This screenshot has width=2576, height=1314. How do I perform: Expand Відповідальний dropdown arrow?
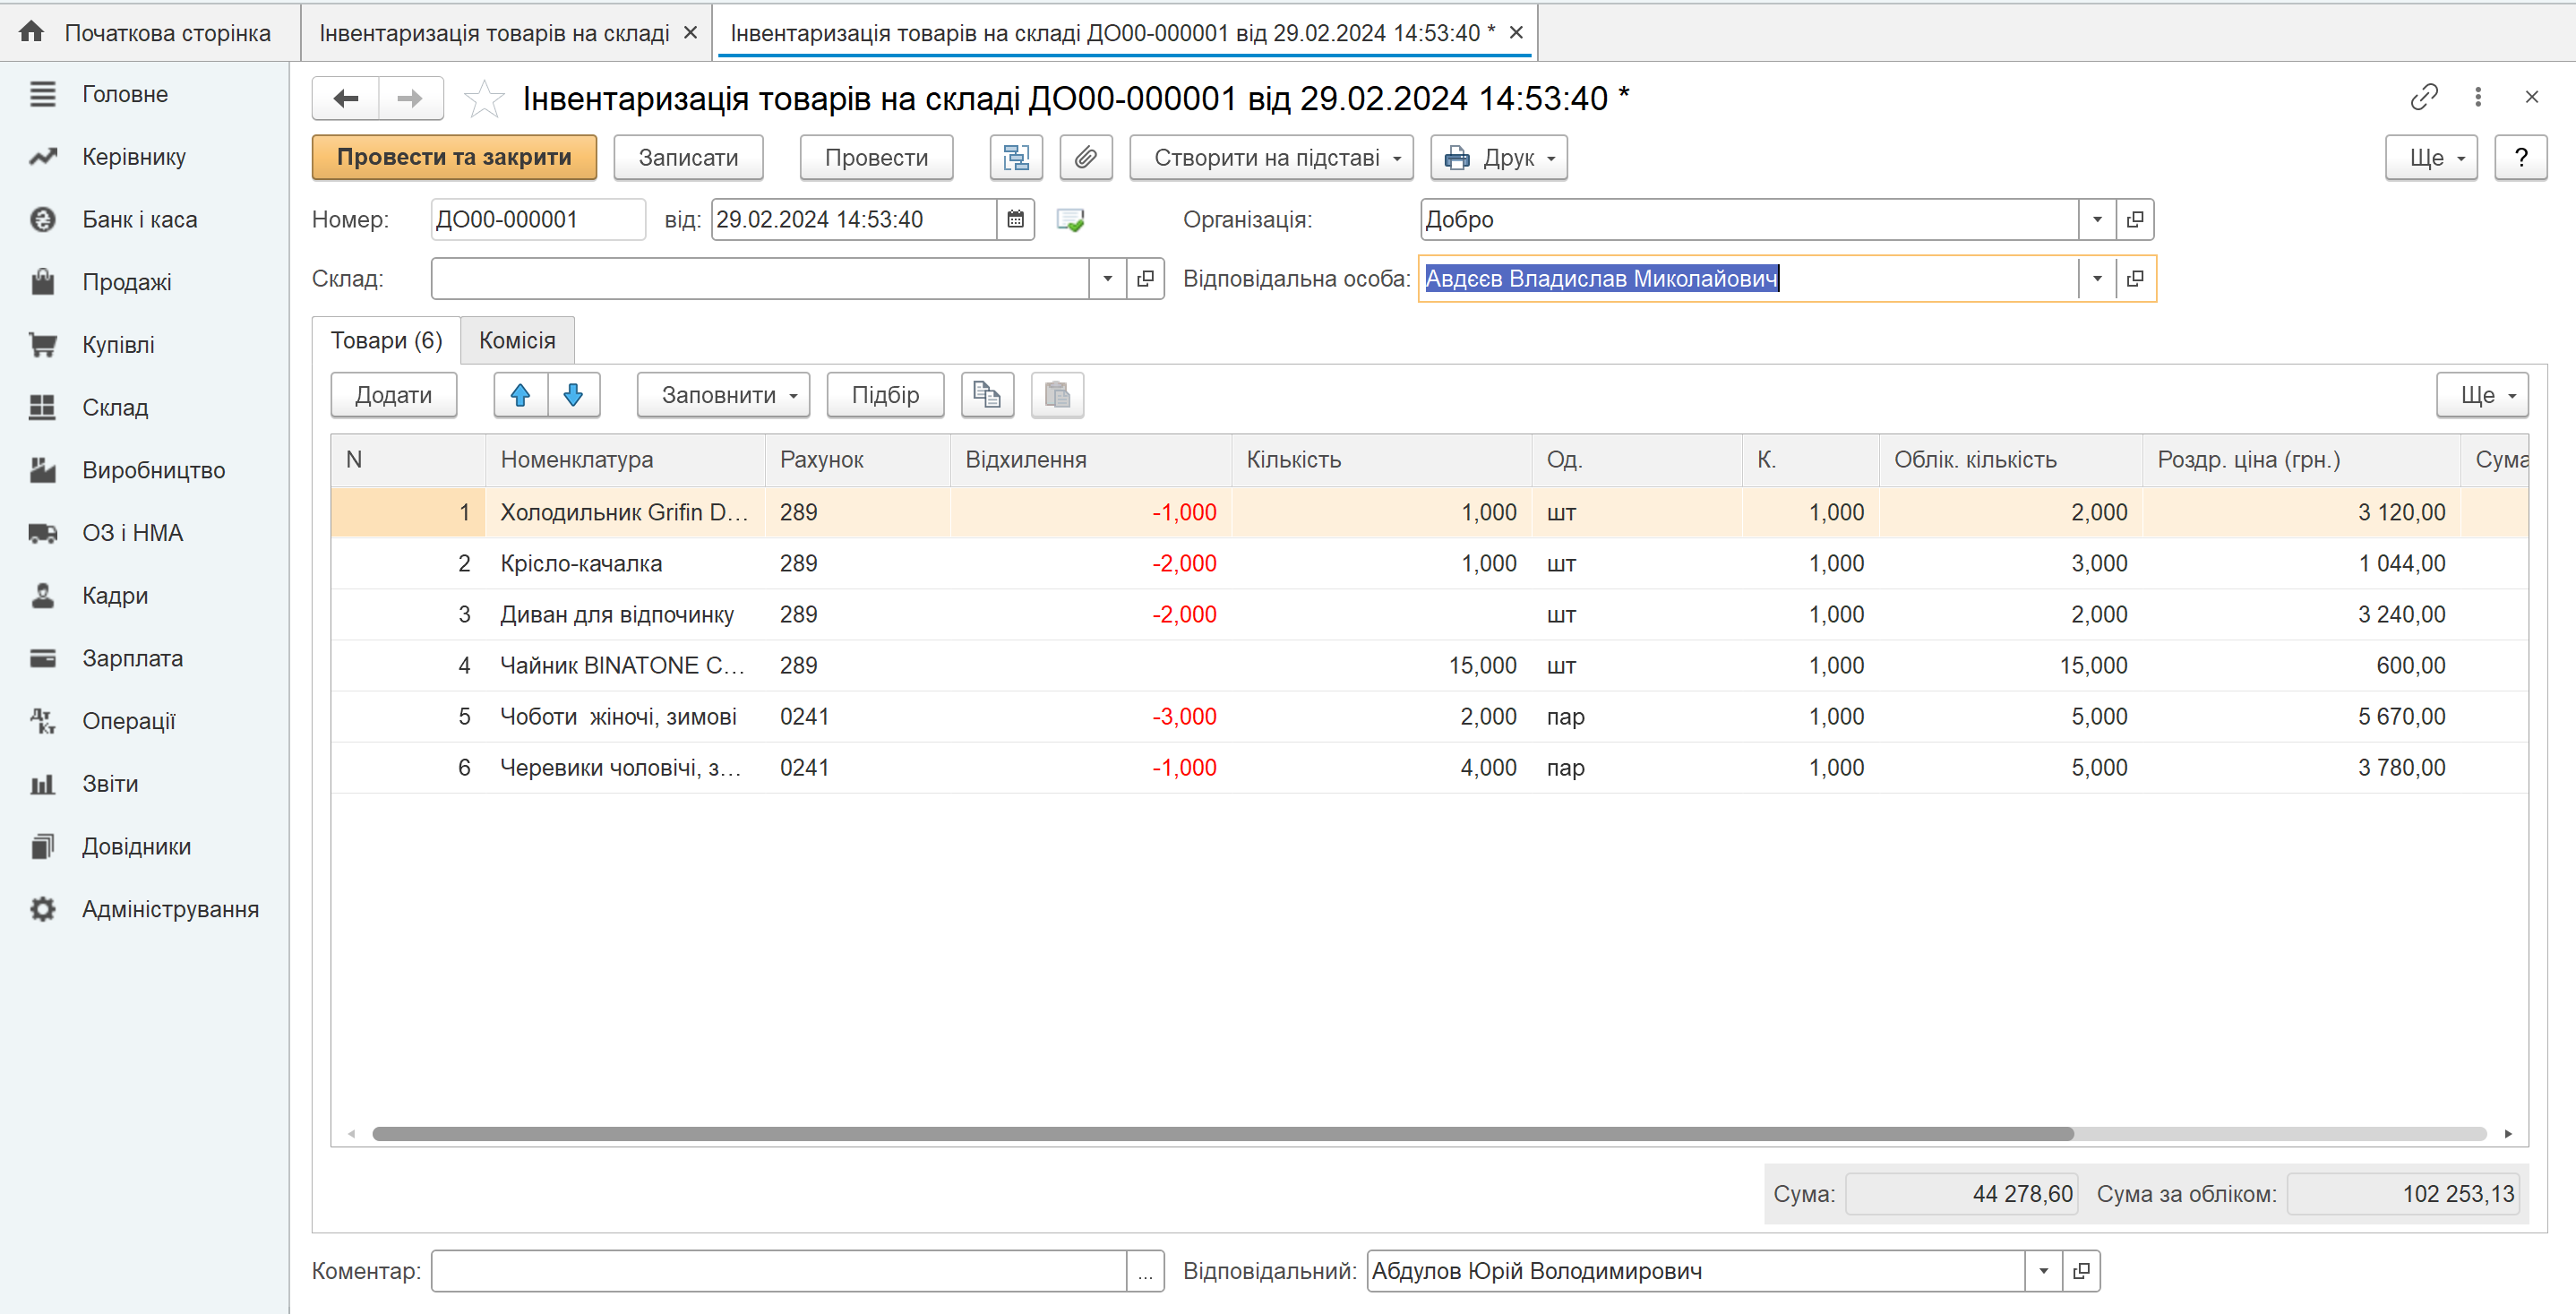(x=2043, y=1271)
